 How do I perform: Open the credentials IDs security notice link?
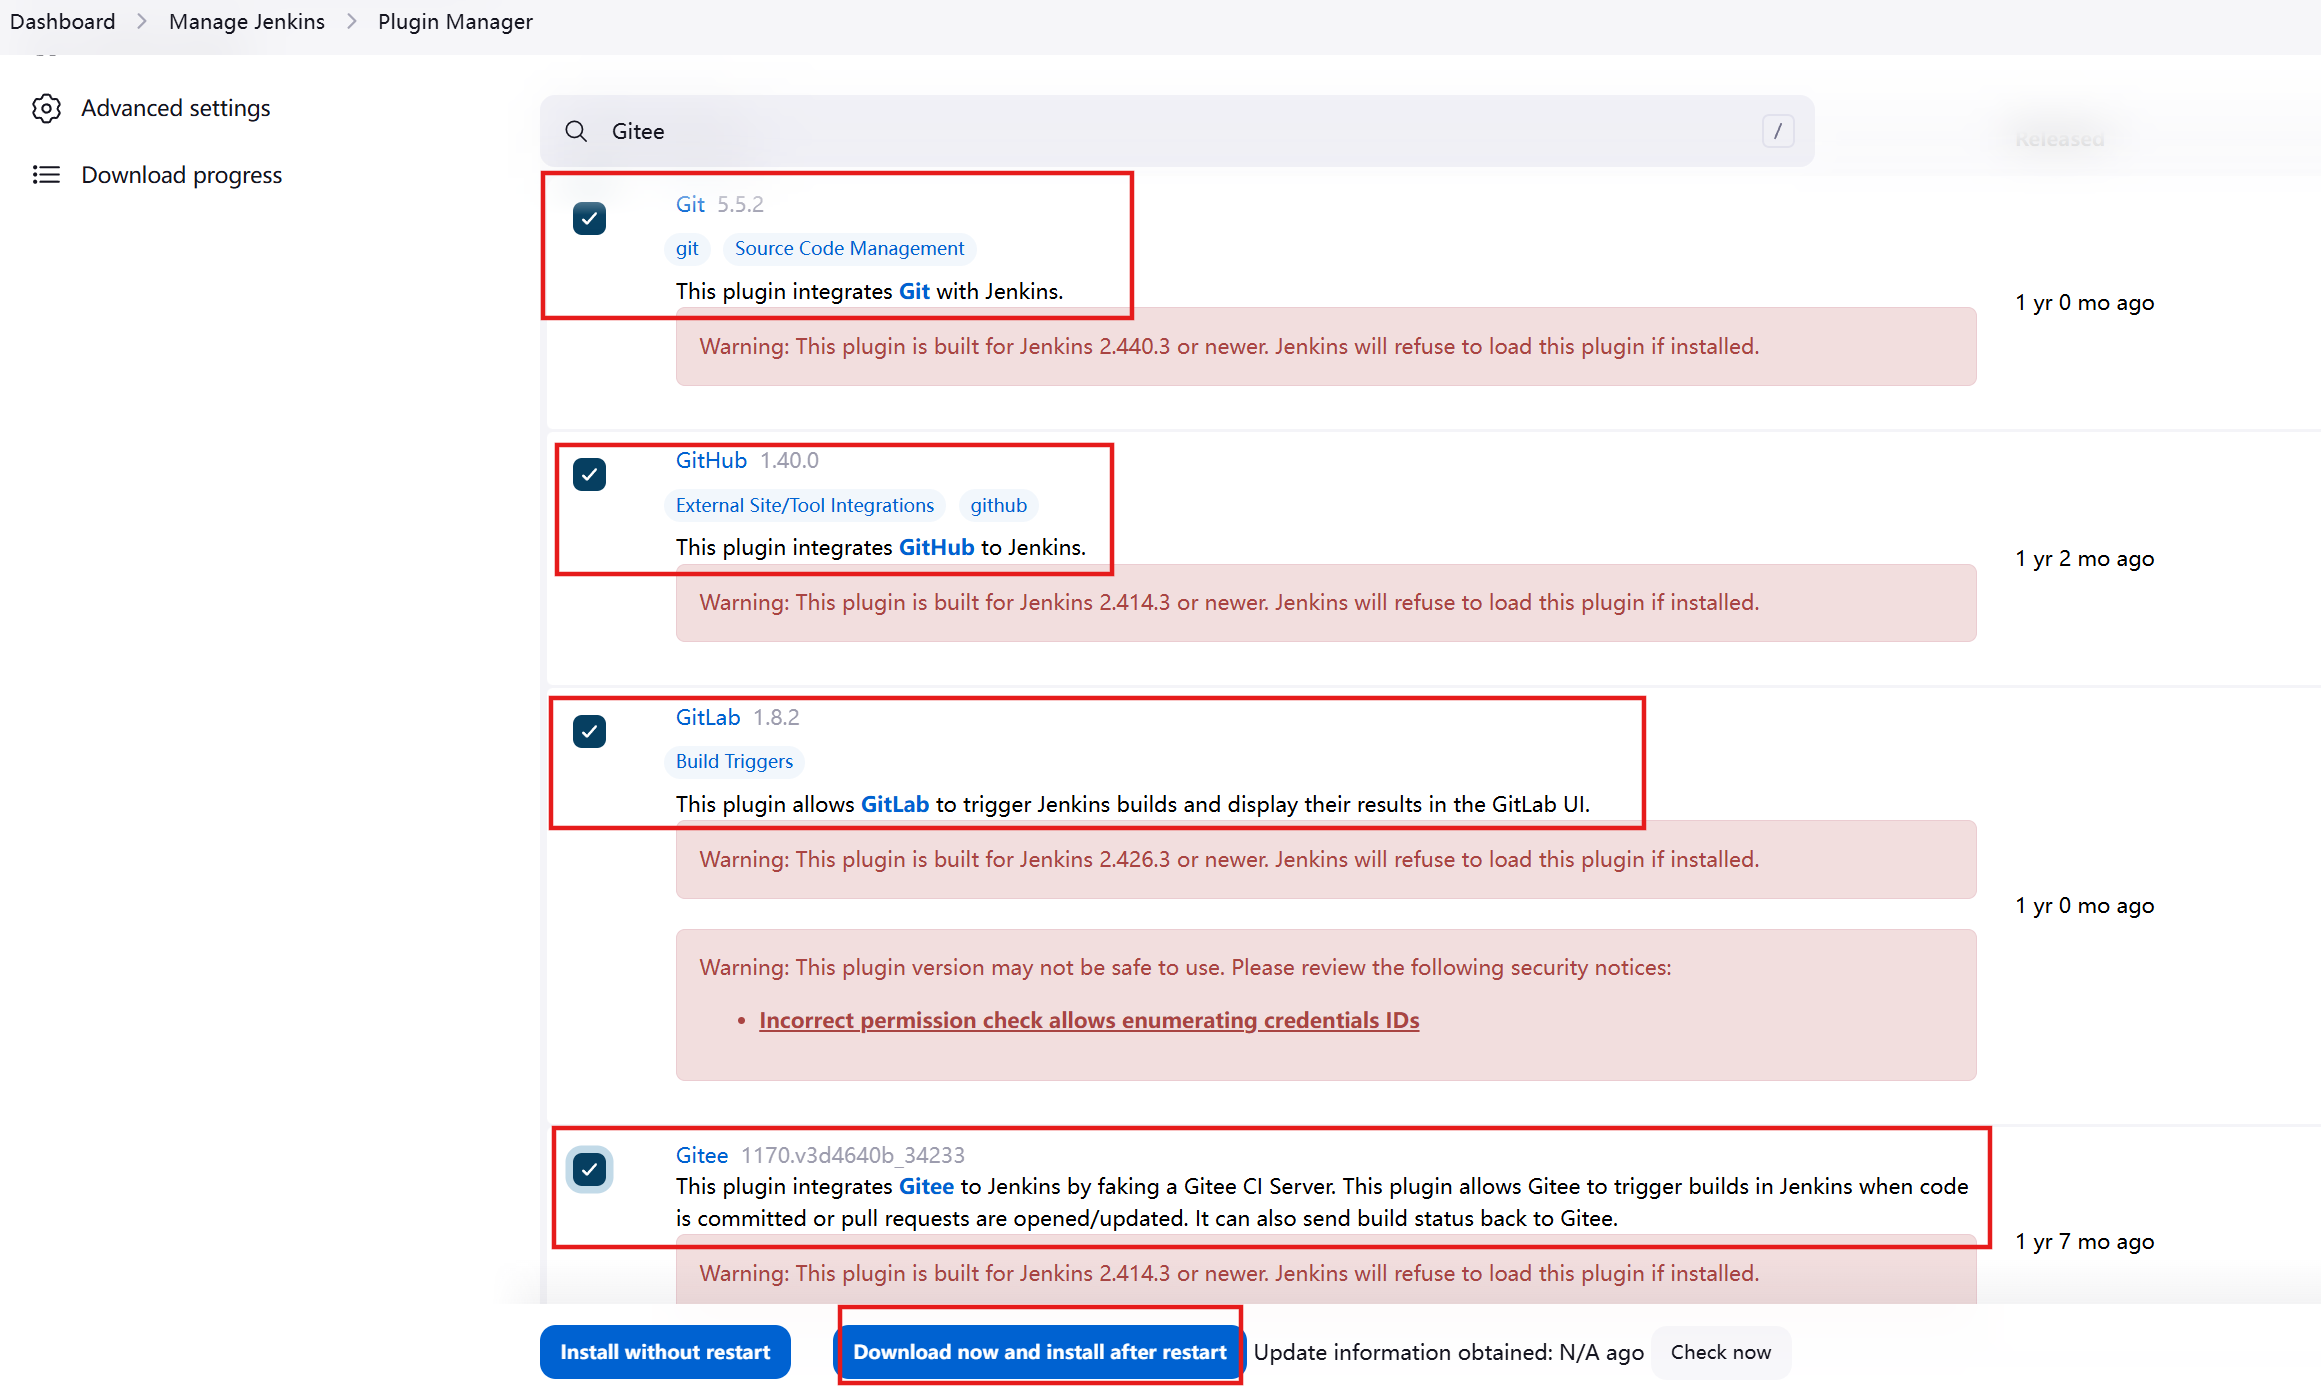tap(1089, 1020)
